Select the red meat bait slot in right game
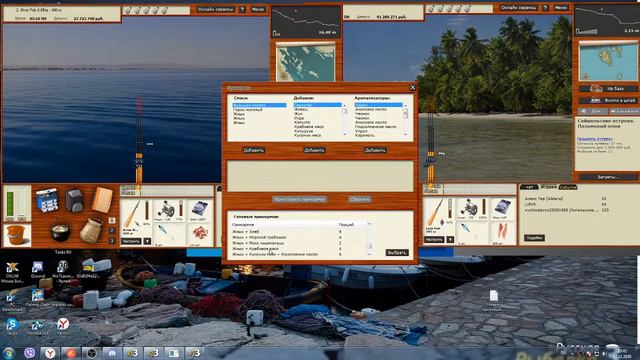 click(x=502, y=233)
